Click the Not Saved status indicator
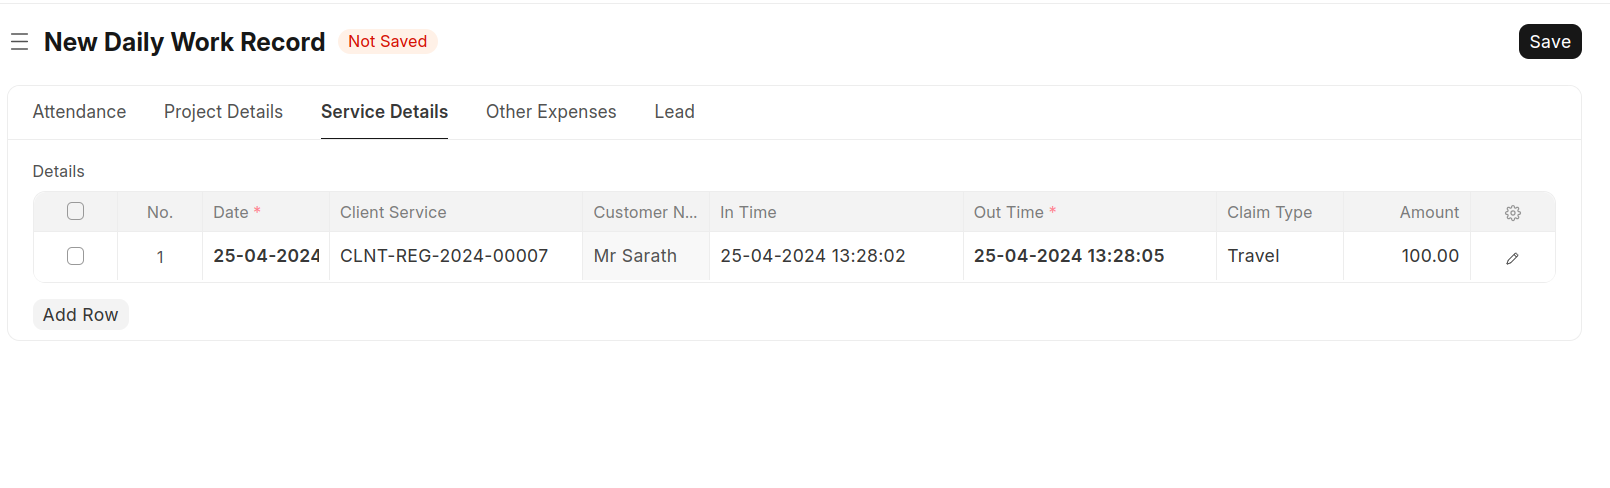This screenshot has width=1610, height=488. 387,41
